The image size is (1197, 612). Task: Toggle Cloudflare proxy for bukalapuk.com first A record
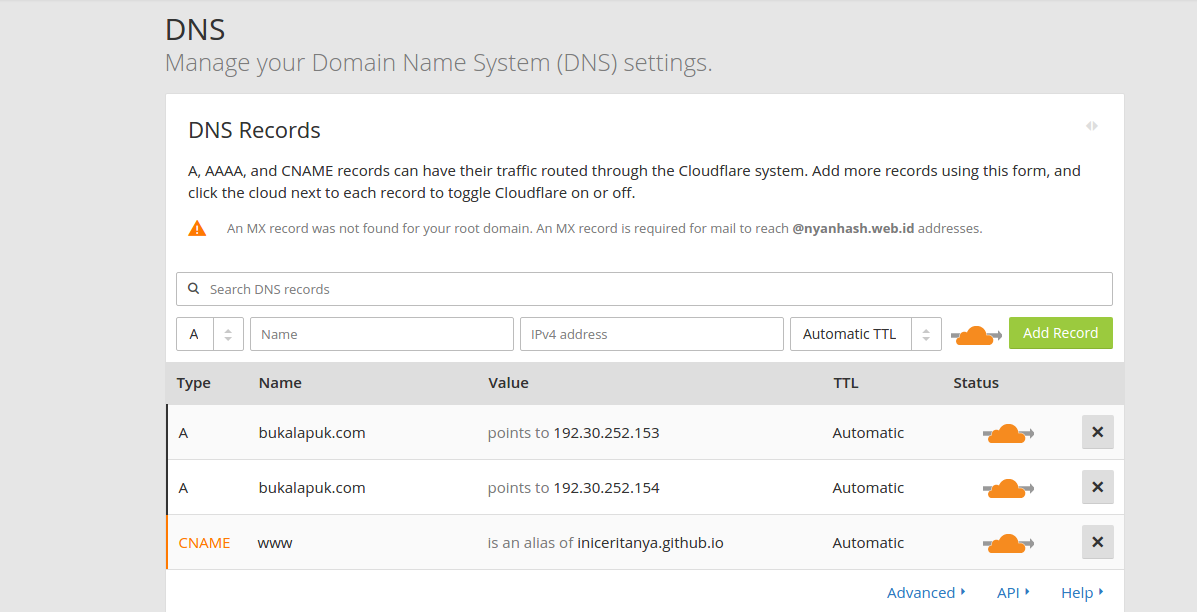[x=1008, y=432]
